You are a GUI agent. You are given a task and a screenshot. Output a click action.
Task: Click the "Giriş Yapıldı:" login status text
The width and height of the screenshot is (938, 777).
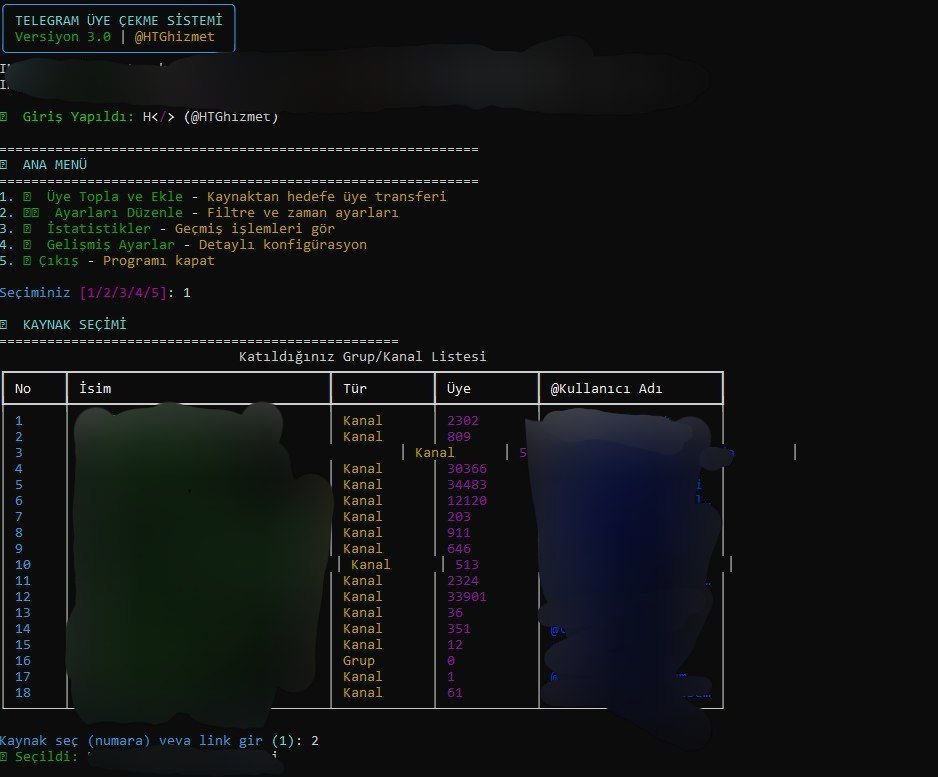click(x=78, y=117)
